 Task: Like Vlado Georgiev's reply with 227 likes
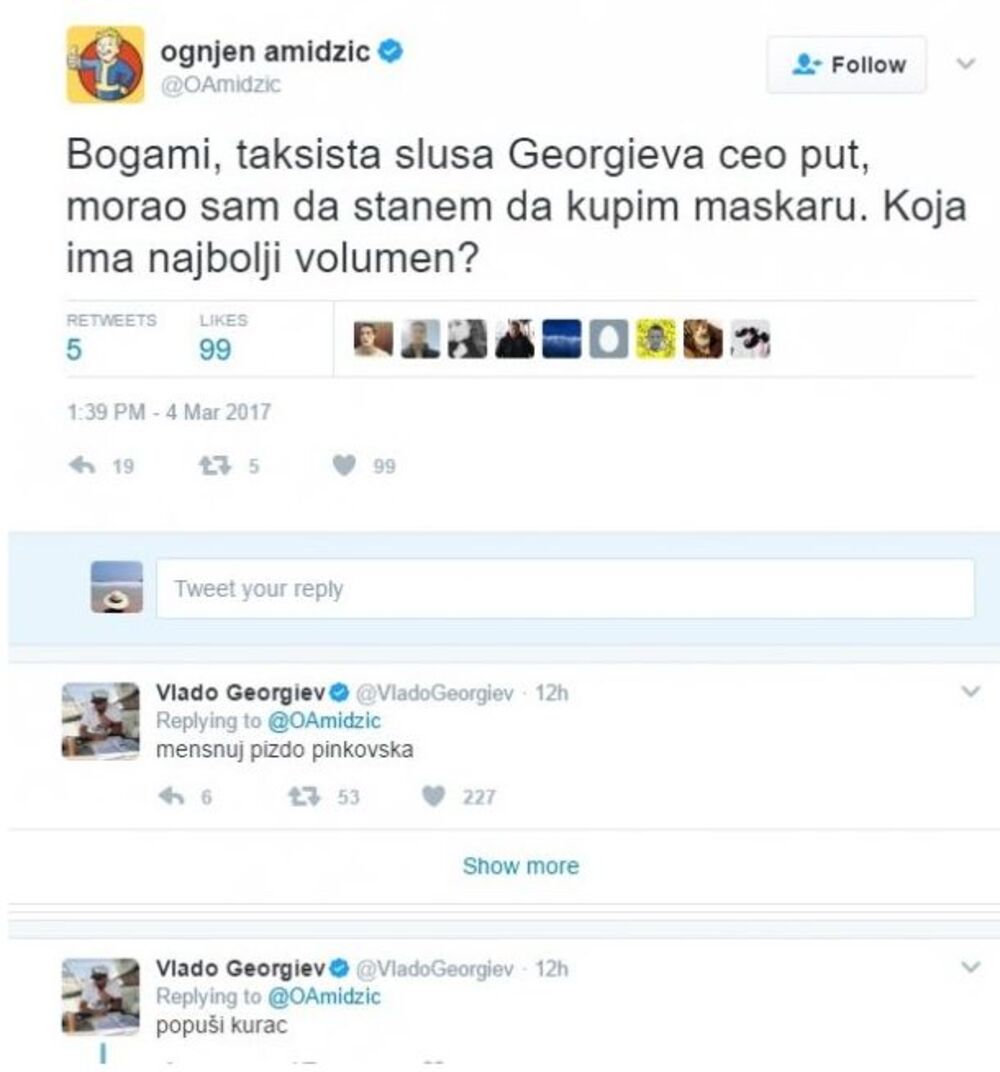[x=433, y=797]
